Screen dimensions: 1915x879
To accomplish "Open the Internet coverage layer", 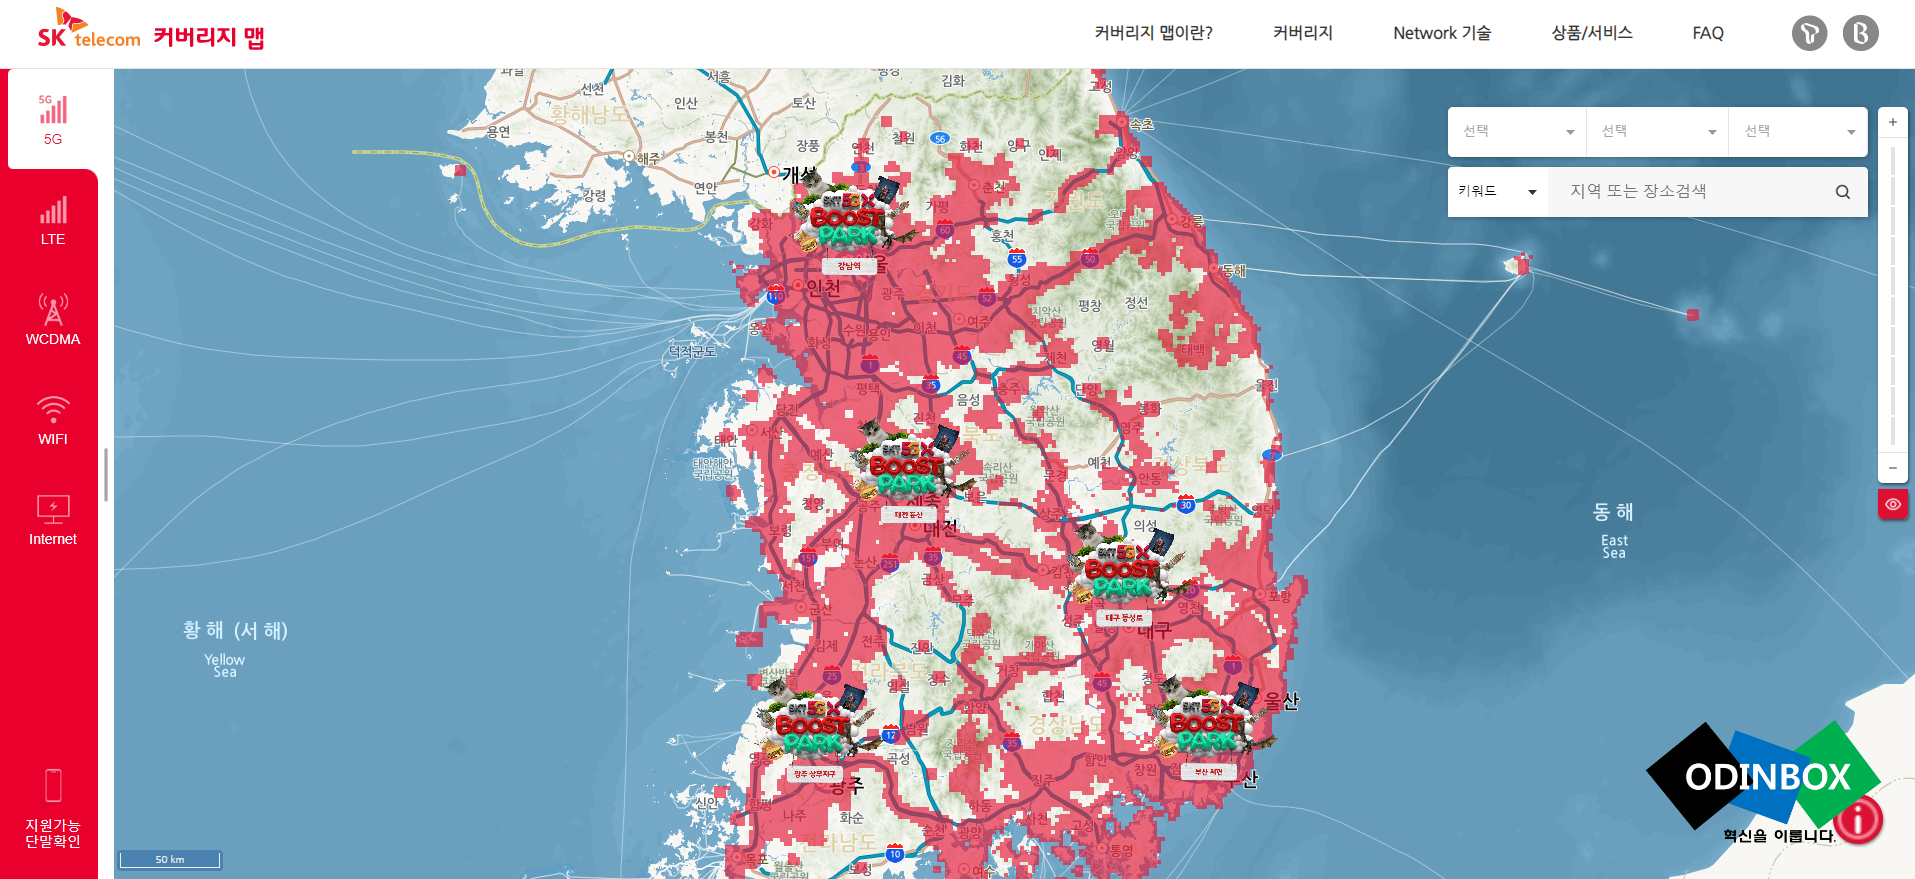I will [53, 520].
